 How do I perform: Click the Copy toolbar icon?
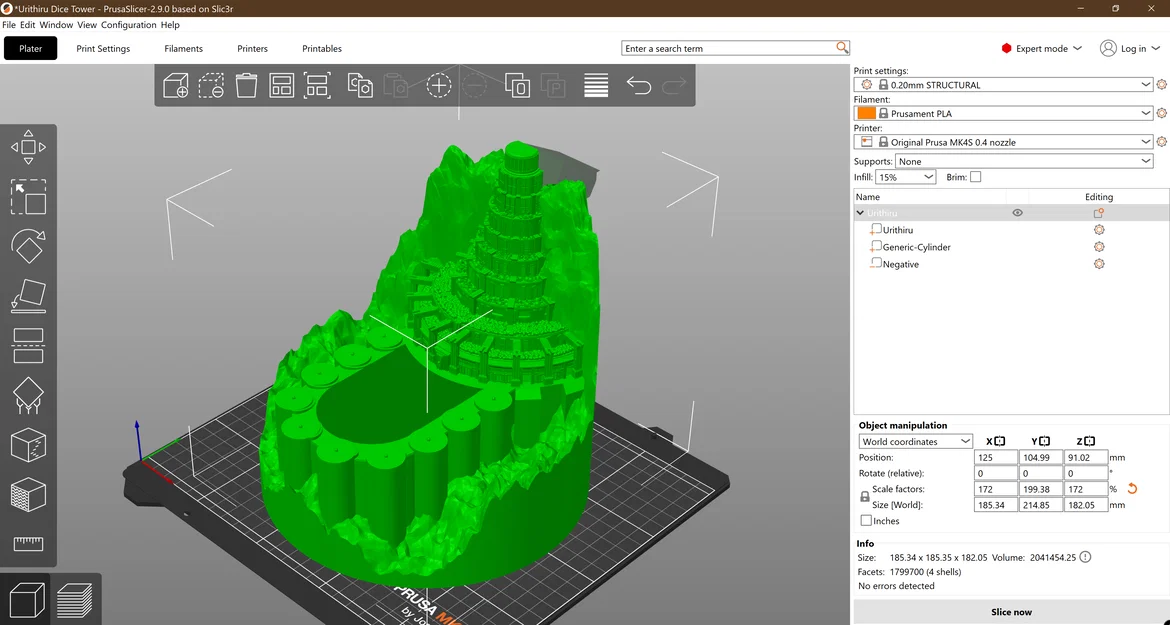(x=360, y=85)
